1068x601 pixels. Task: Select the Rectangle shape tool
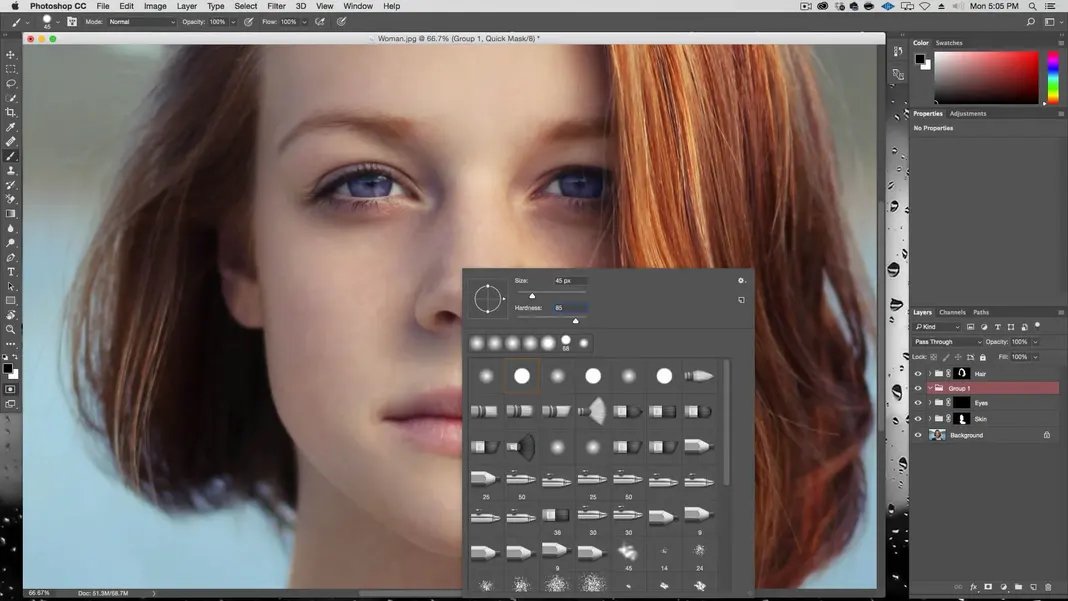(11, 300)
